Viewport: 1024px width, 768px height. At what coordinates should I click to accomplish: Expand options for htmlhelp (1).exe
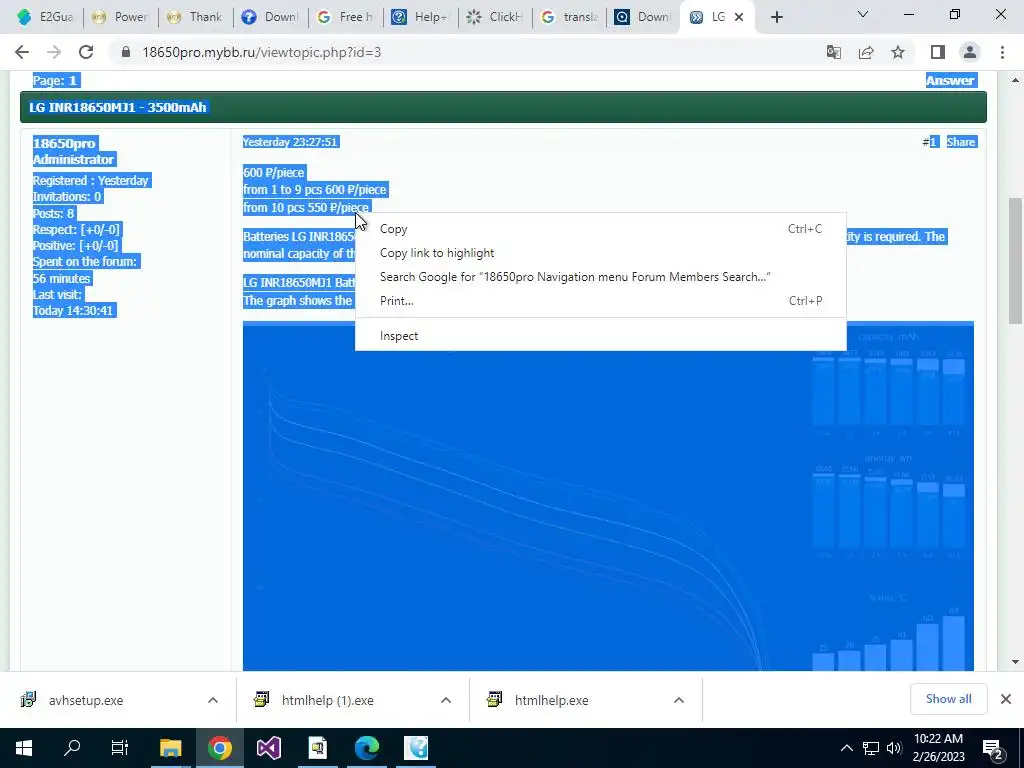[446, 700]
